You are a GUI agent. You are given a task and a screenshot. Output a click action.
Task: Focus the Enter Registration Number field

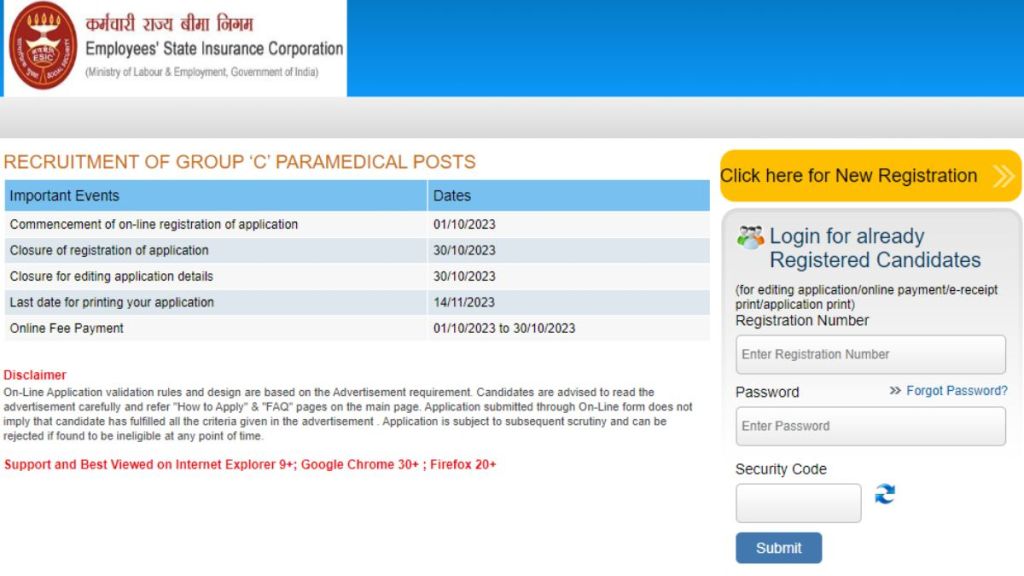tap(871, 355)
